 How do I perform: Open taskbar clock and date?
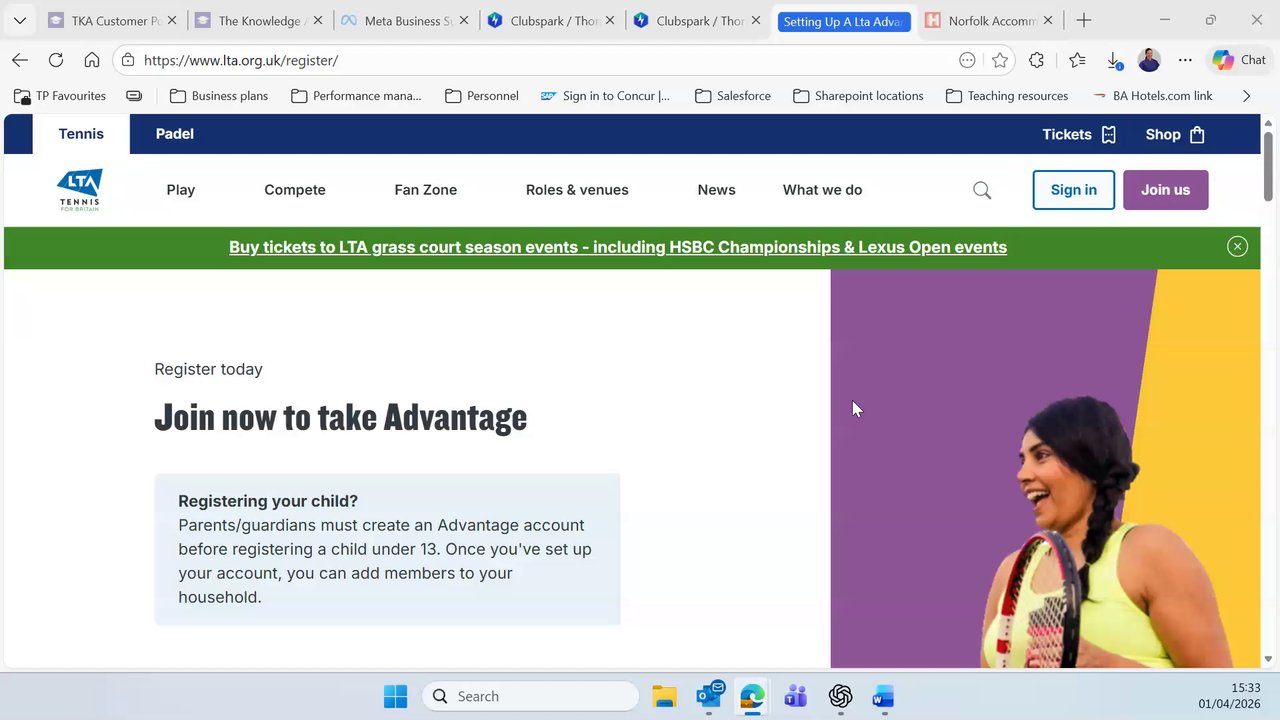pos(1229,696)
